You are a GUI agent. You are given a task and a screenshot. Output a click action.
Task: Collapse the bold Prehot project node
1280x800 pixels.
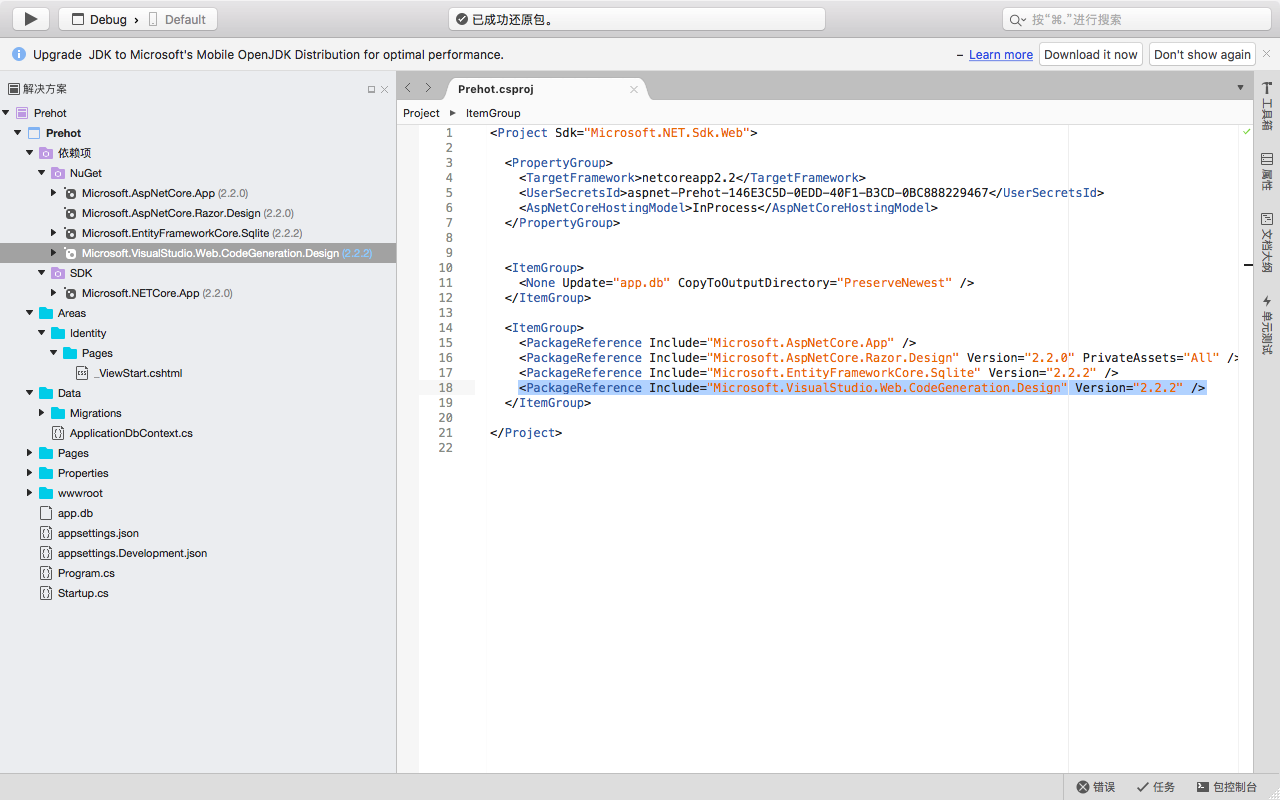(18, 133)
